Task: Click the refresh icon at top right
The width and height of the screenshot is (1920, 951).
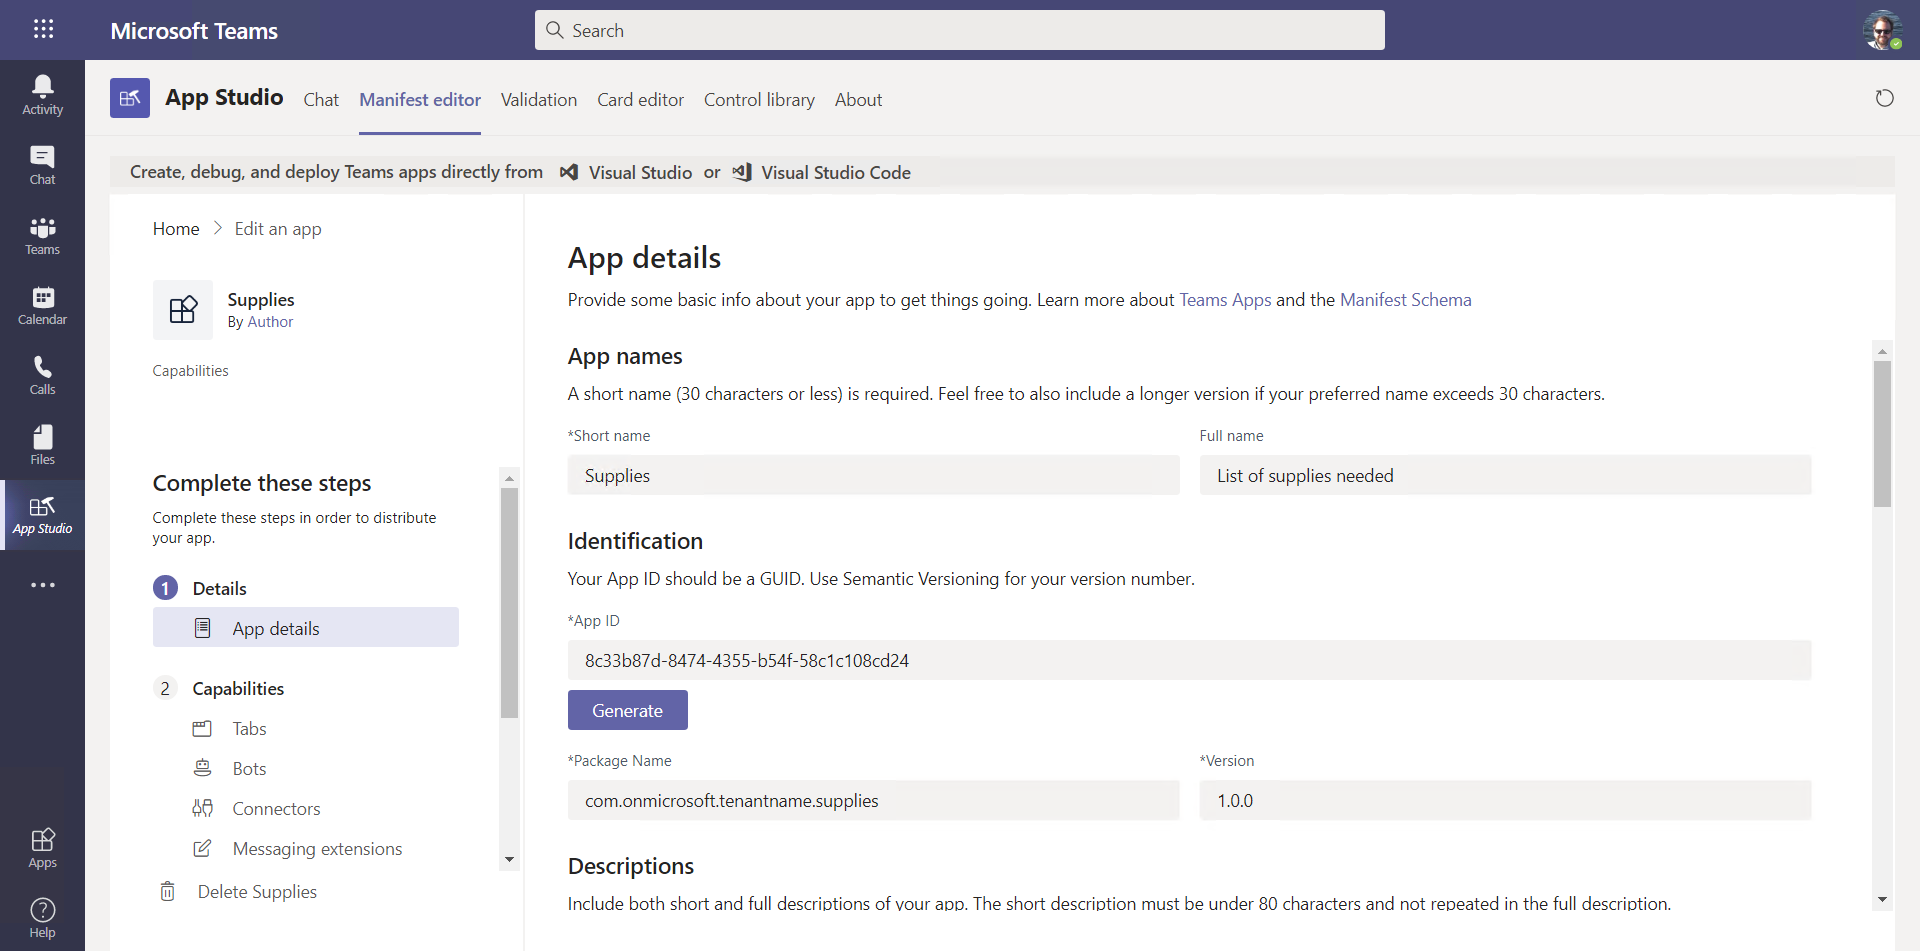Action: coord(1884,98)
